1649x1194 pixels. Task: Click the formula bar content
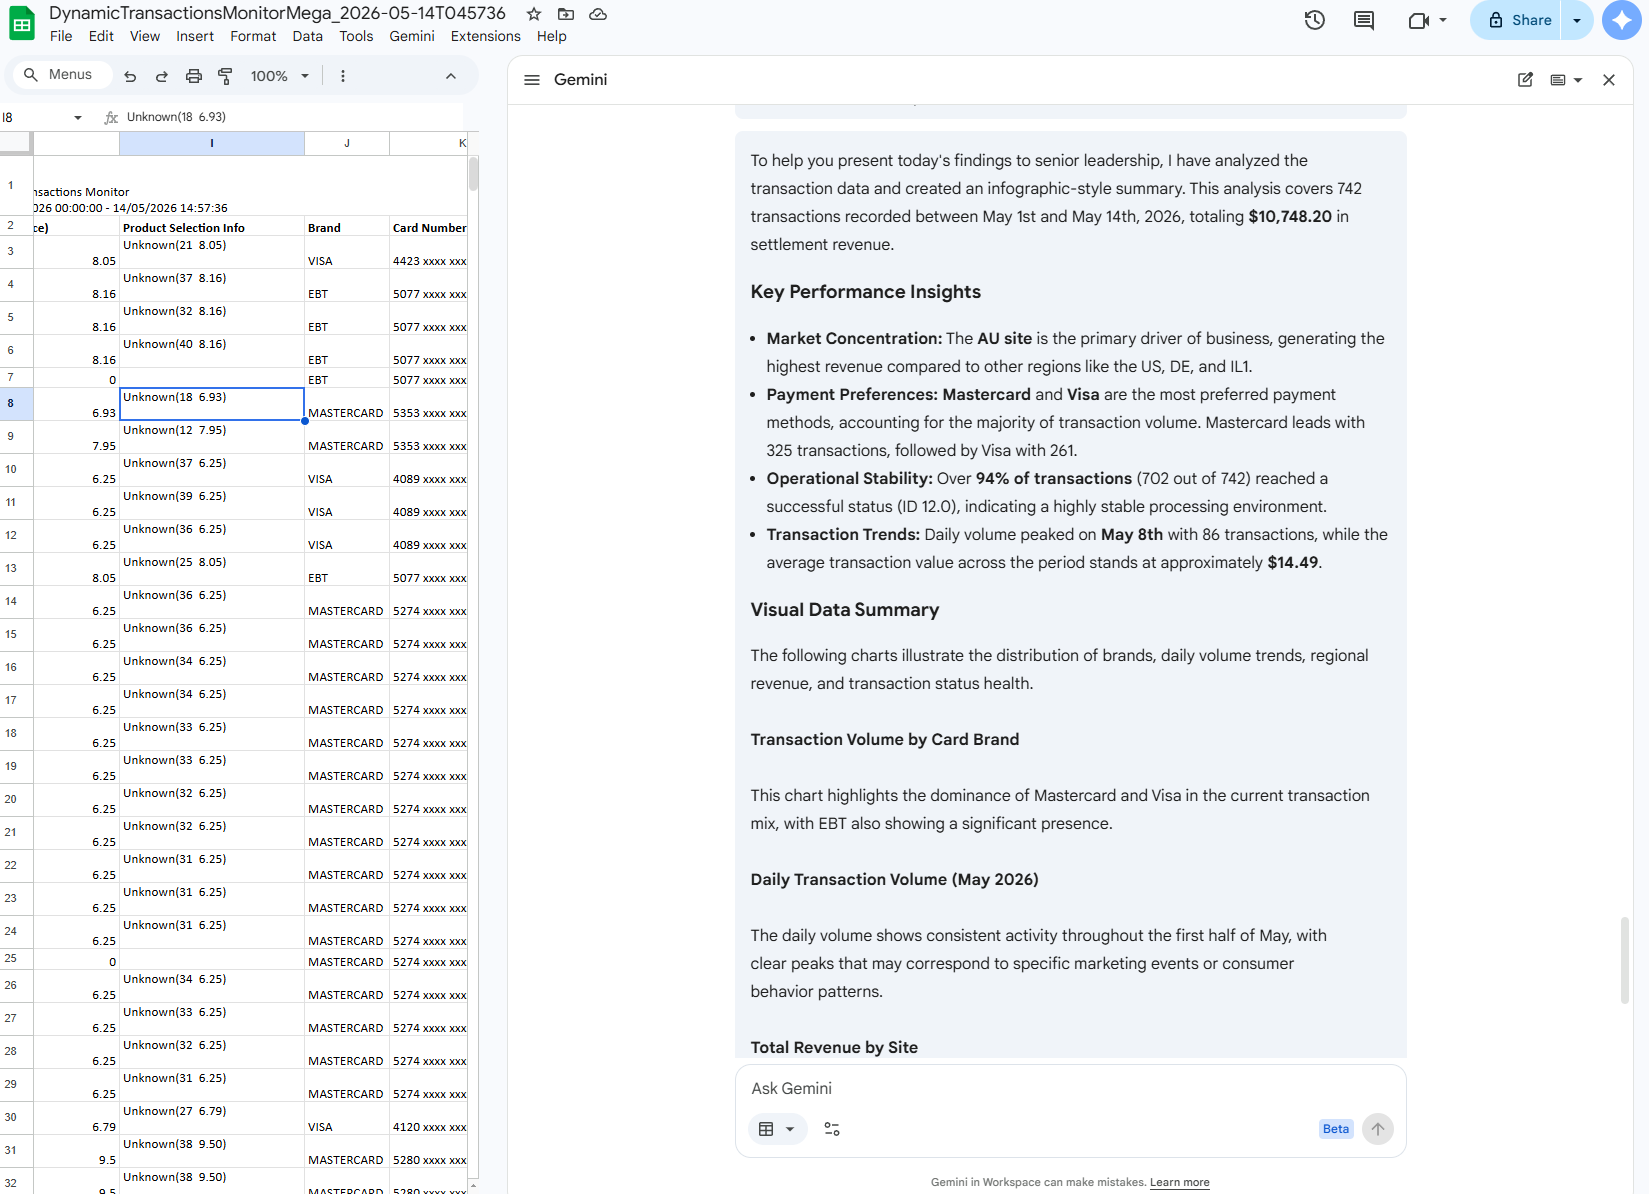tap(176, 117)
